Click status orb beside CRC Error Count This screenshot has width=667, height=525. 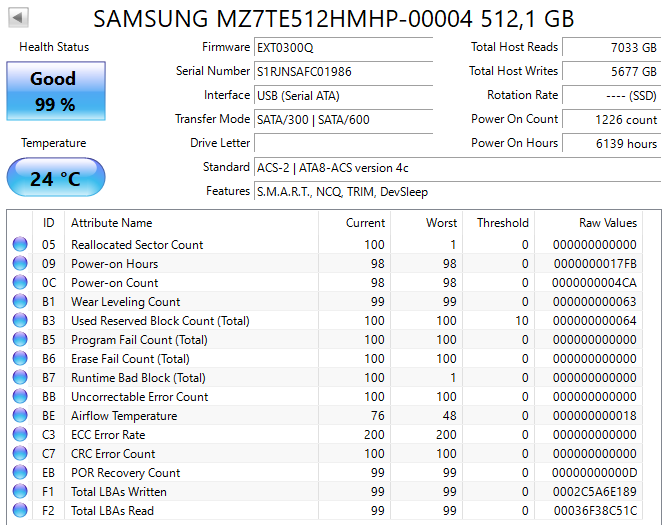[x=20, y=454]
